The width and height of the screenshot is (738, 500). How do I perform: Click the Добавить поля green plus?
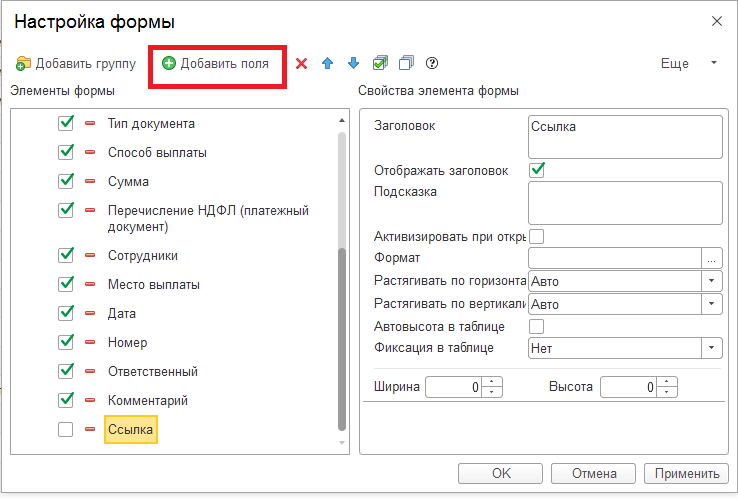(168, 63)
